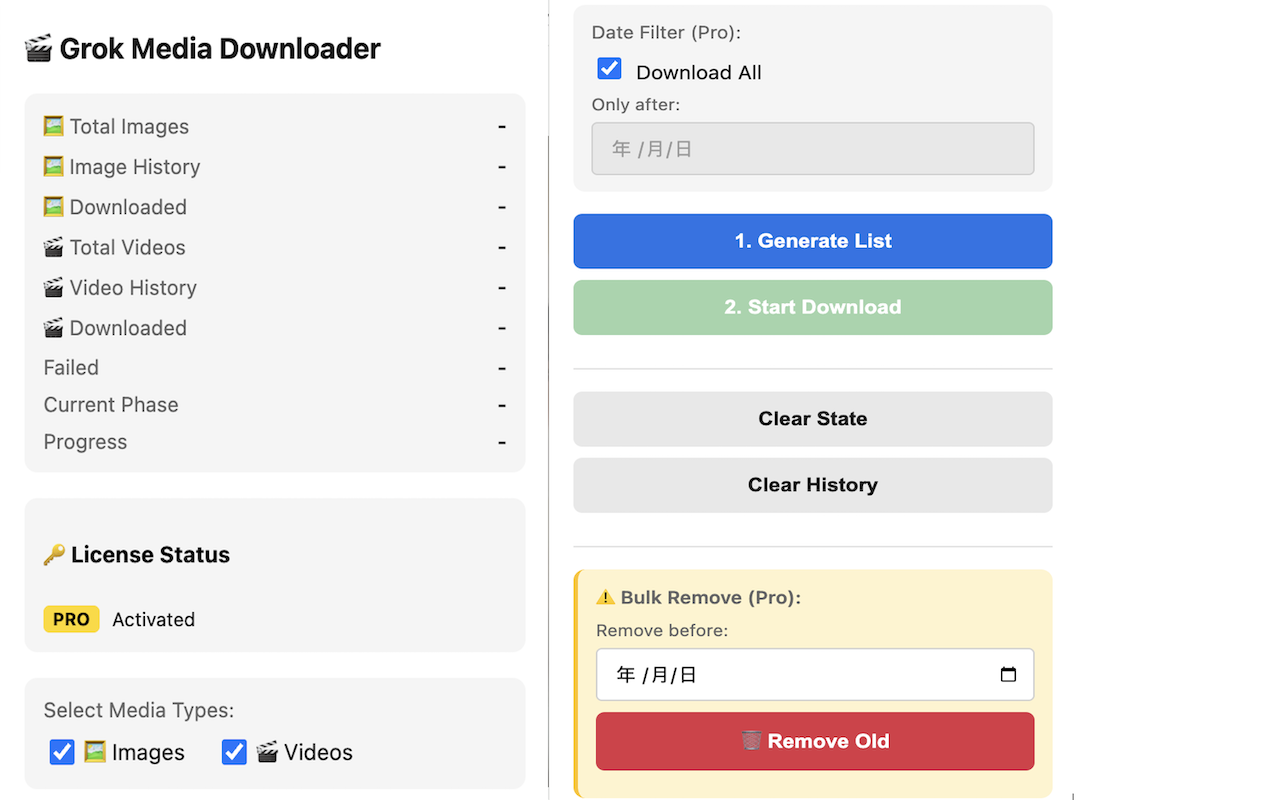The height and width of the screenshot is (800, 1280).
Task: Select the PRO badge under License Status
Action: (x=71, y=619)
